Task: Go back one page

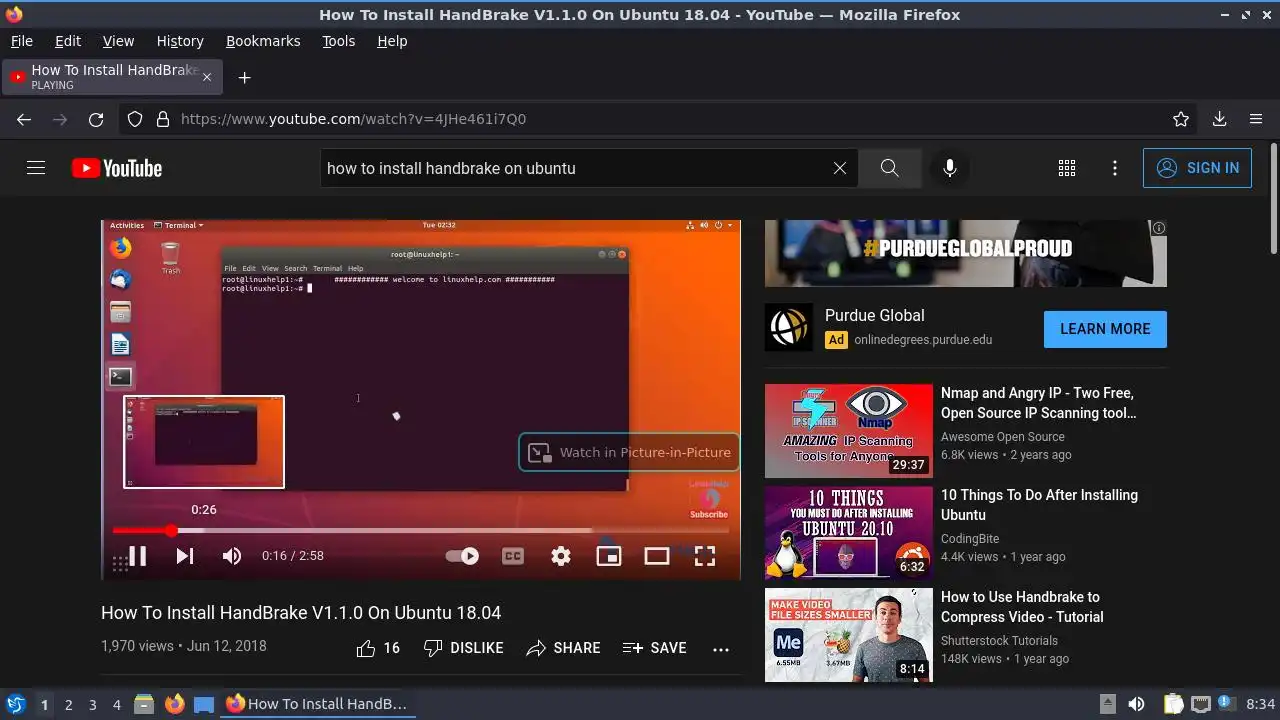Action: coord(24,119)
